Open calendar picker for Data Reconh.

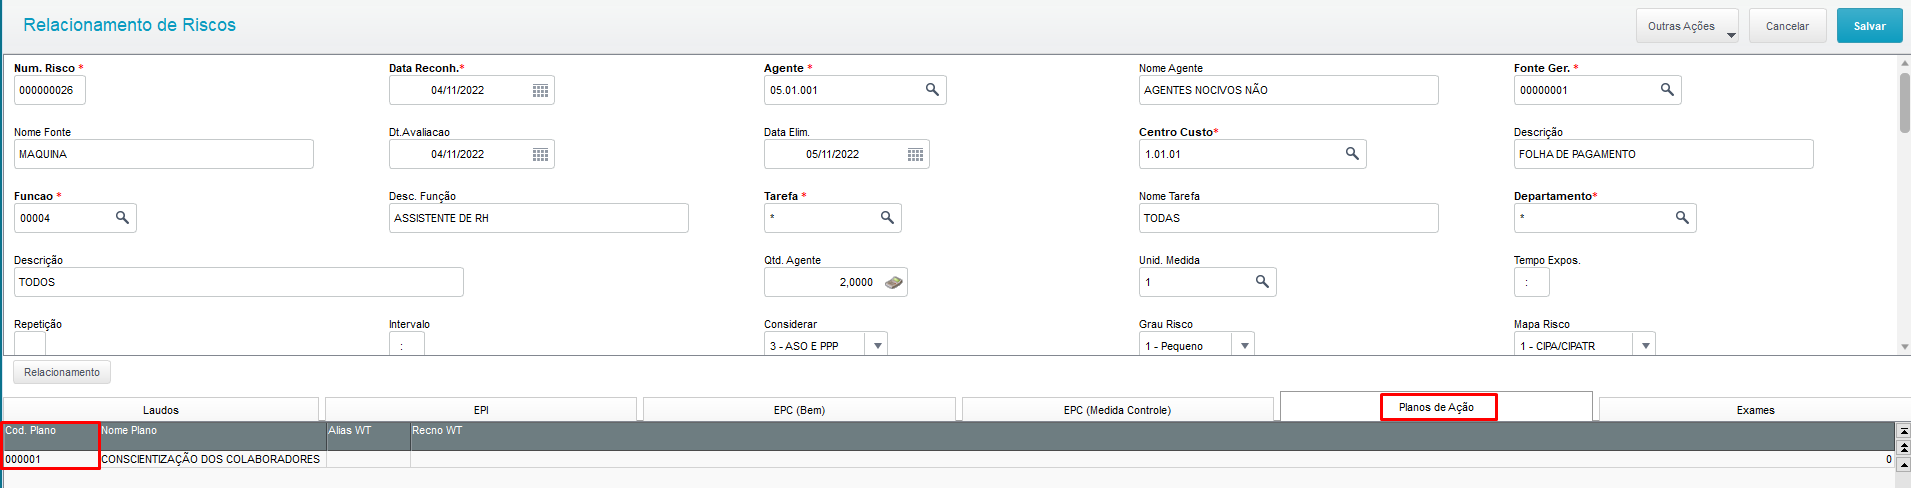[540, 90]
